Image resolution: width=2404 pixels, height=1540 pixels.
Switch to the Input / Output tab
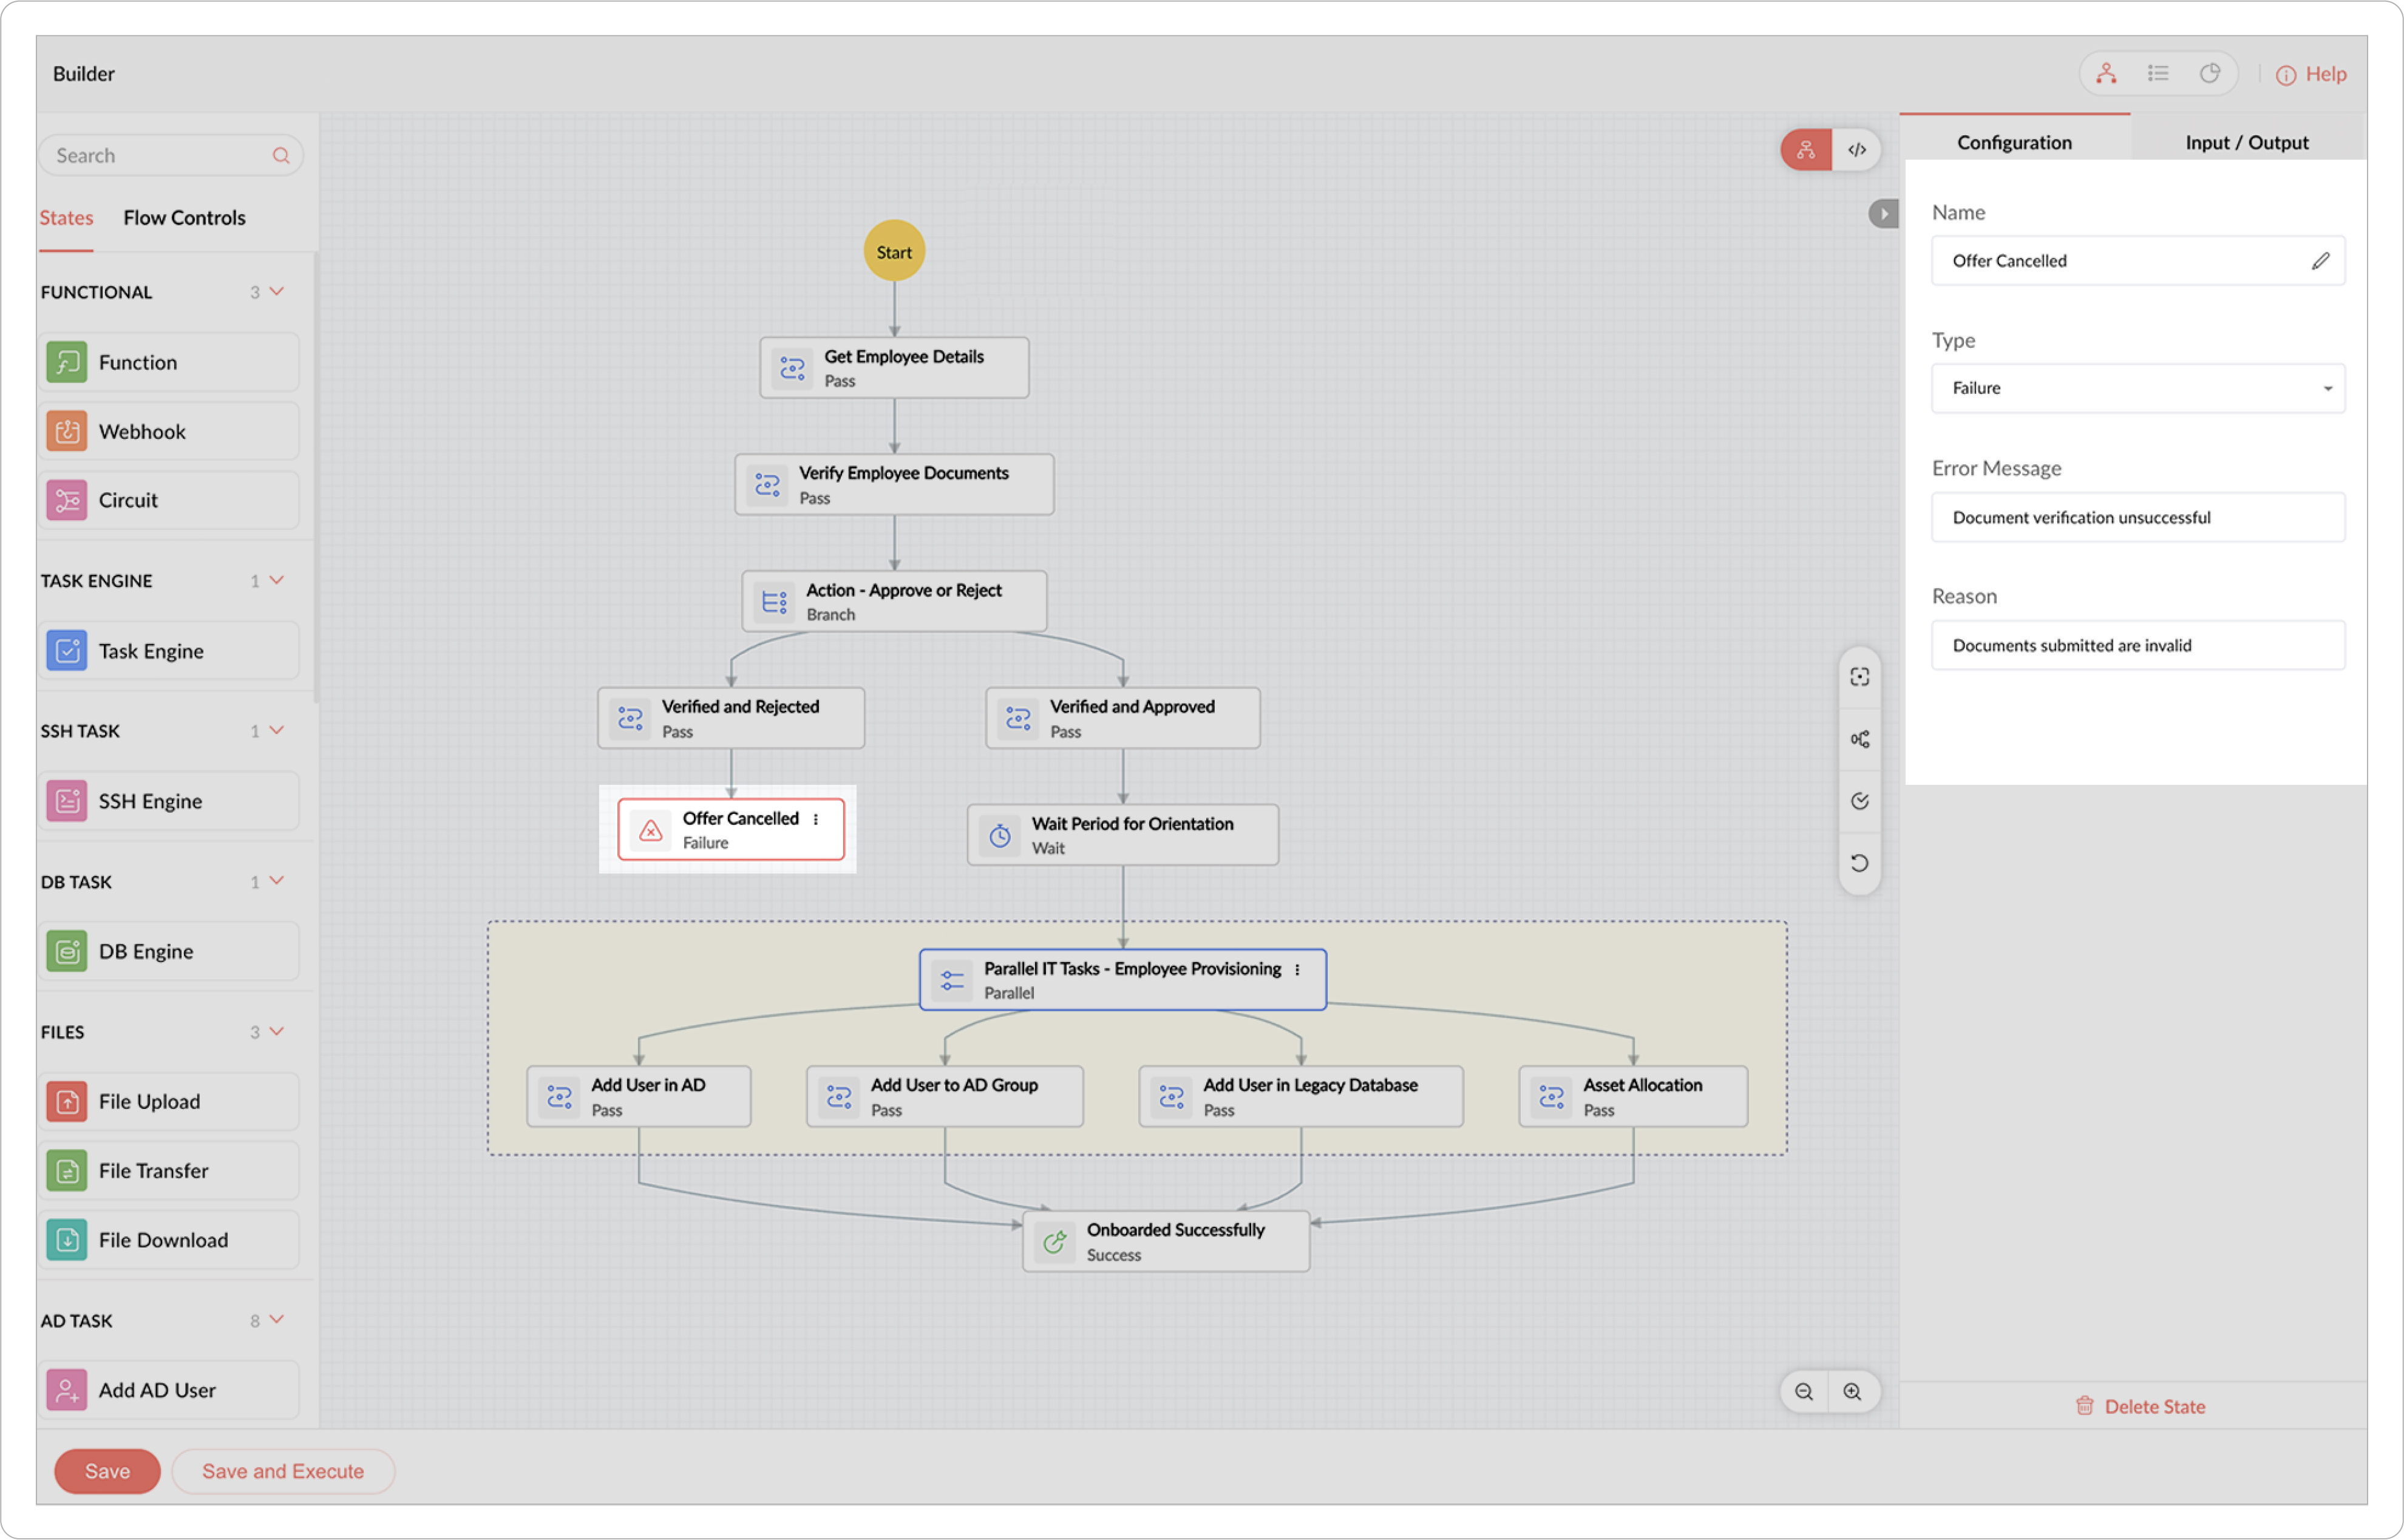(x=2246, y=142)
